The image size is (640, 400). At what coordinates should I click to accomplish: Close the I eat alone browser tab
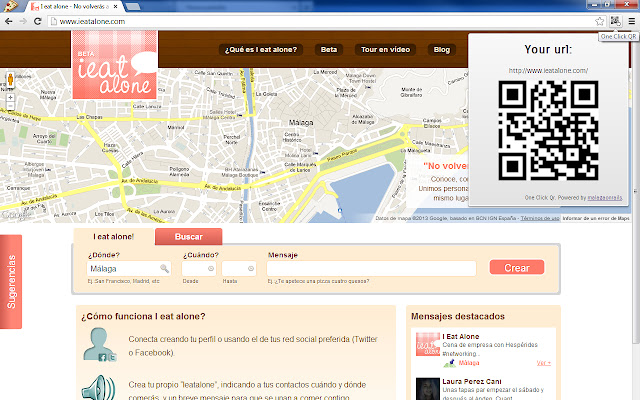pos(116,7)
